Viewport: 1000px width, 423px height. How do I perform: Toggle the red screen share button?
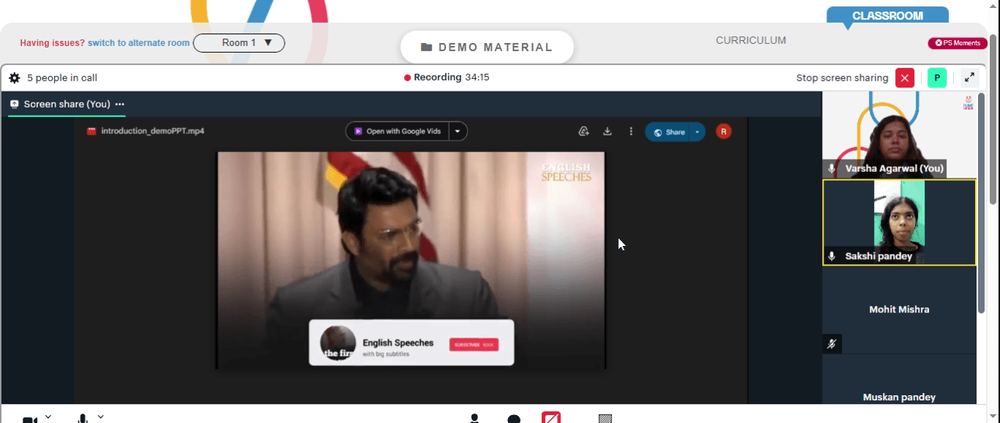[551, 418]
